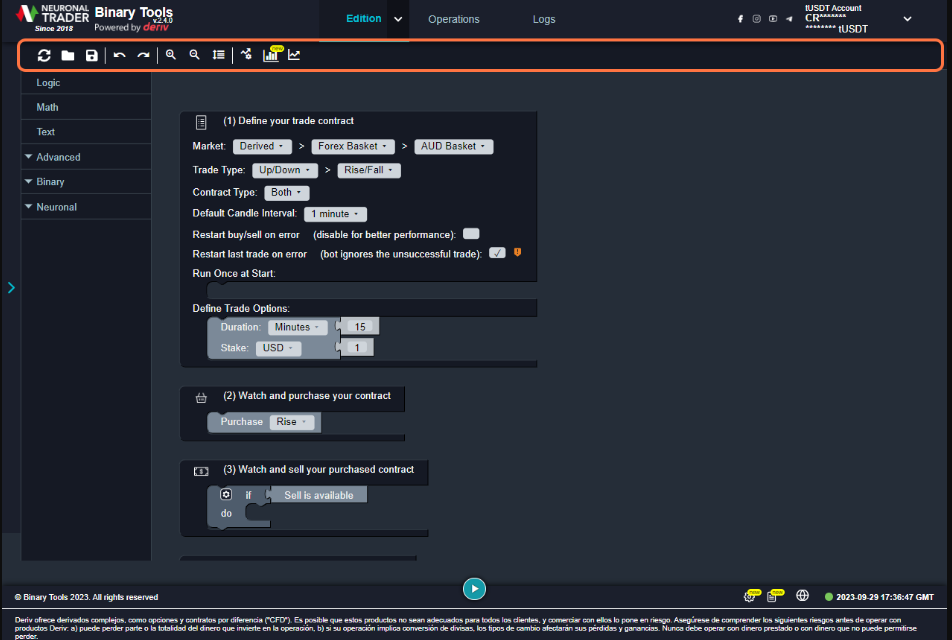952x640 pixels.
Task: Change Default Candle Interval from 1 minute
Action: [335, 213]
